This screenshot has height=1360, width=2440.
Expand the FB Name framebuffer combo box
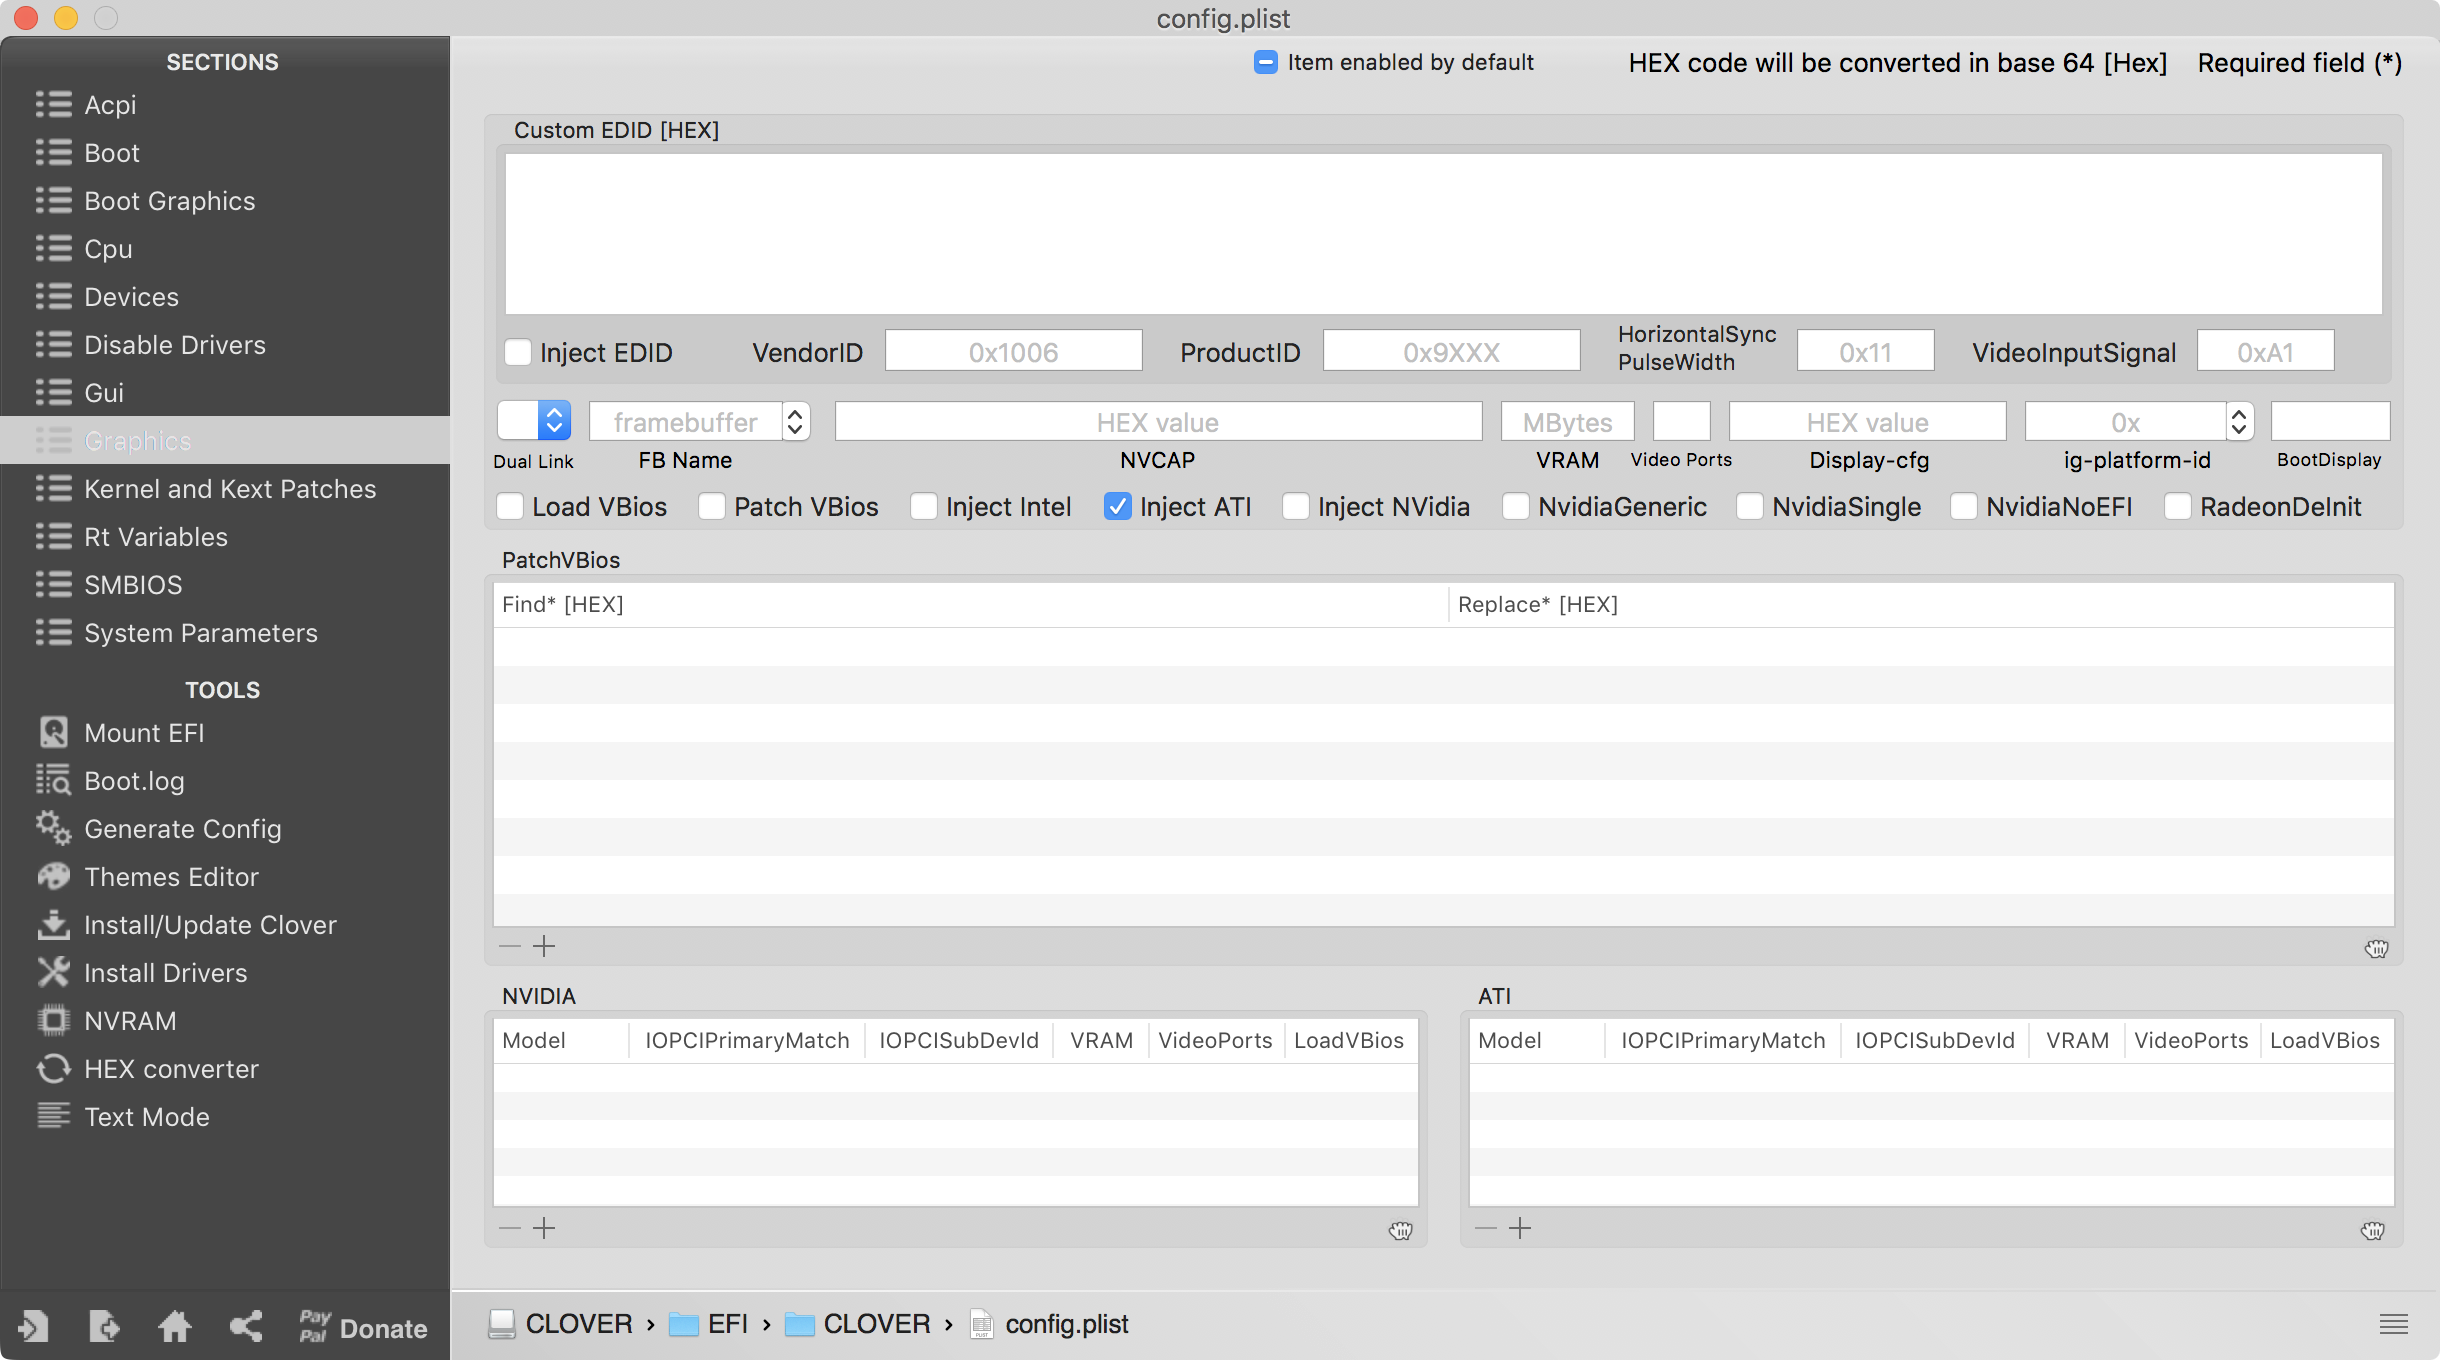coord(795,421)
